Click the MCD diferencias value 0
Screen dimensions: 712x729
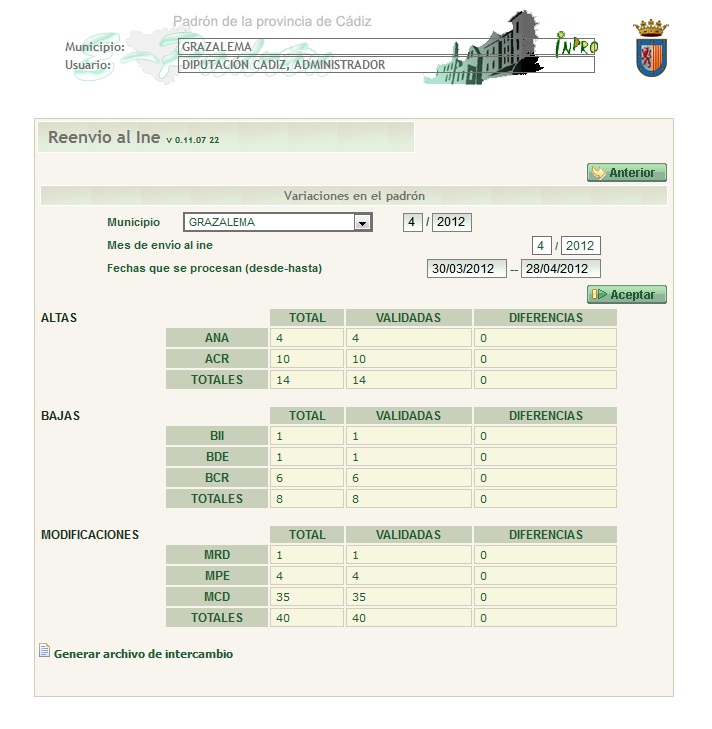[x=546, y=597]
